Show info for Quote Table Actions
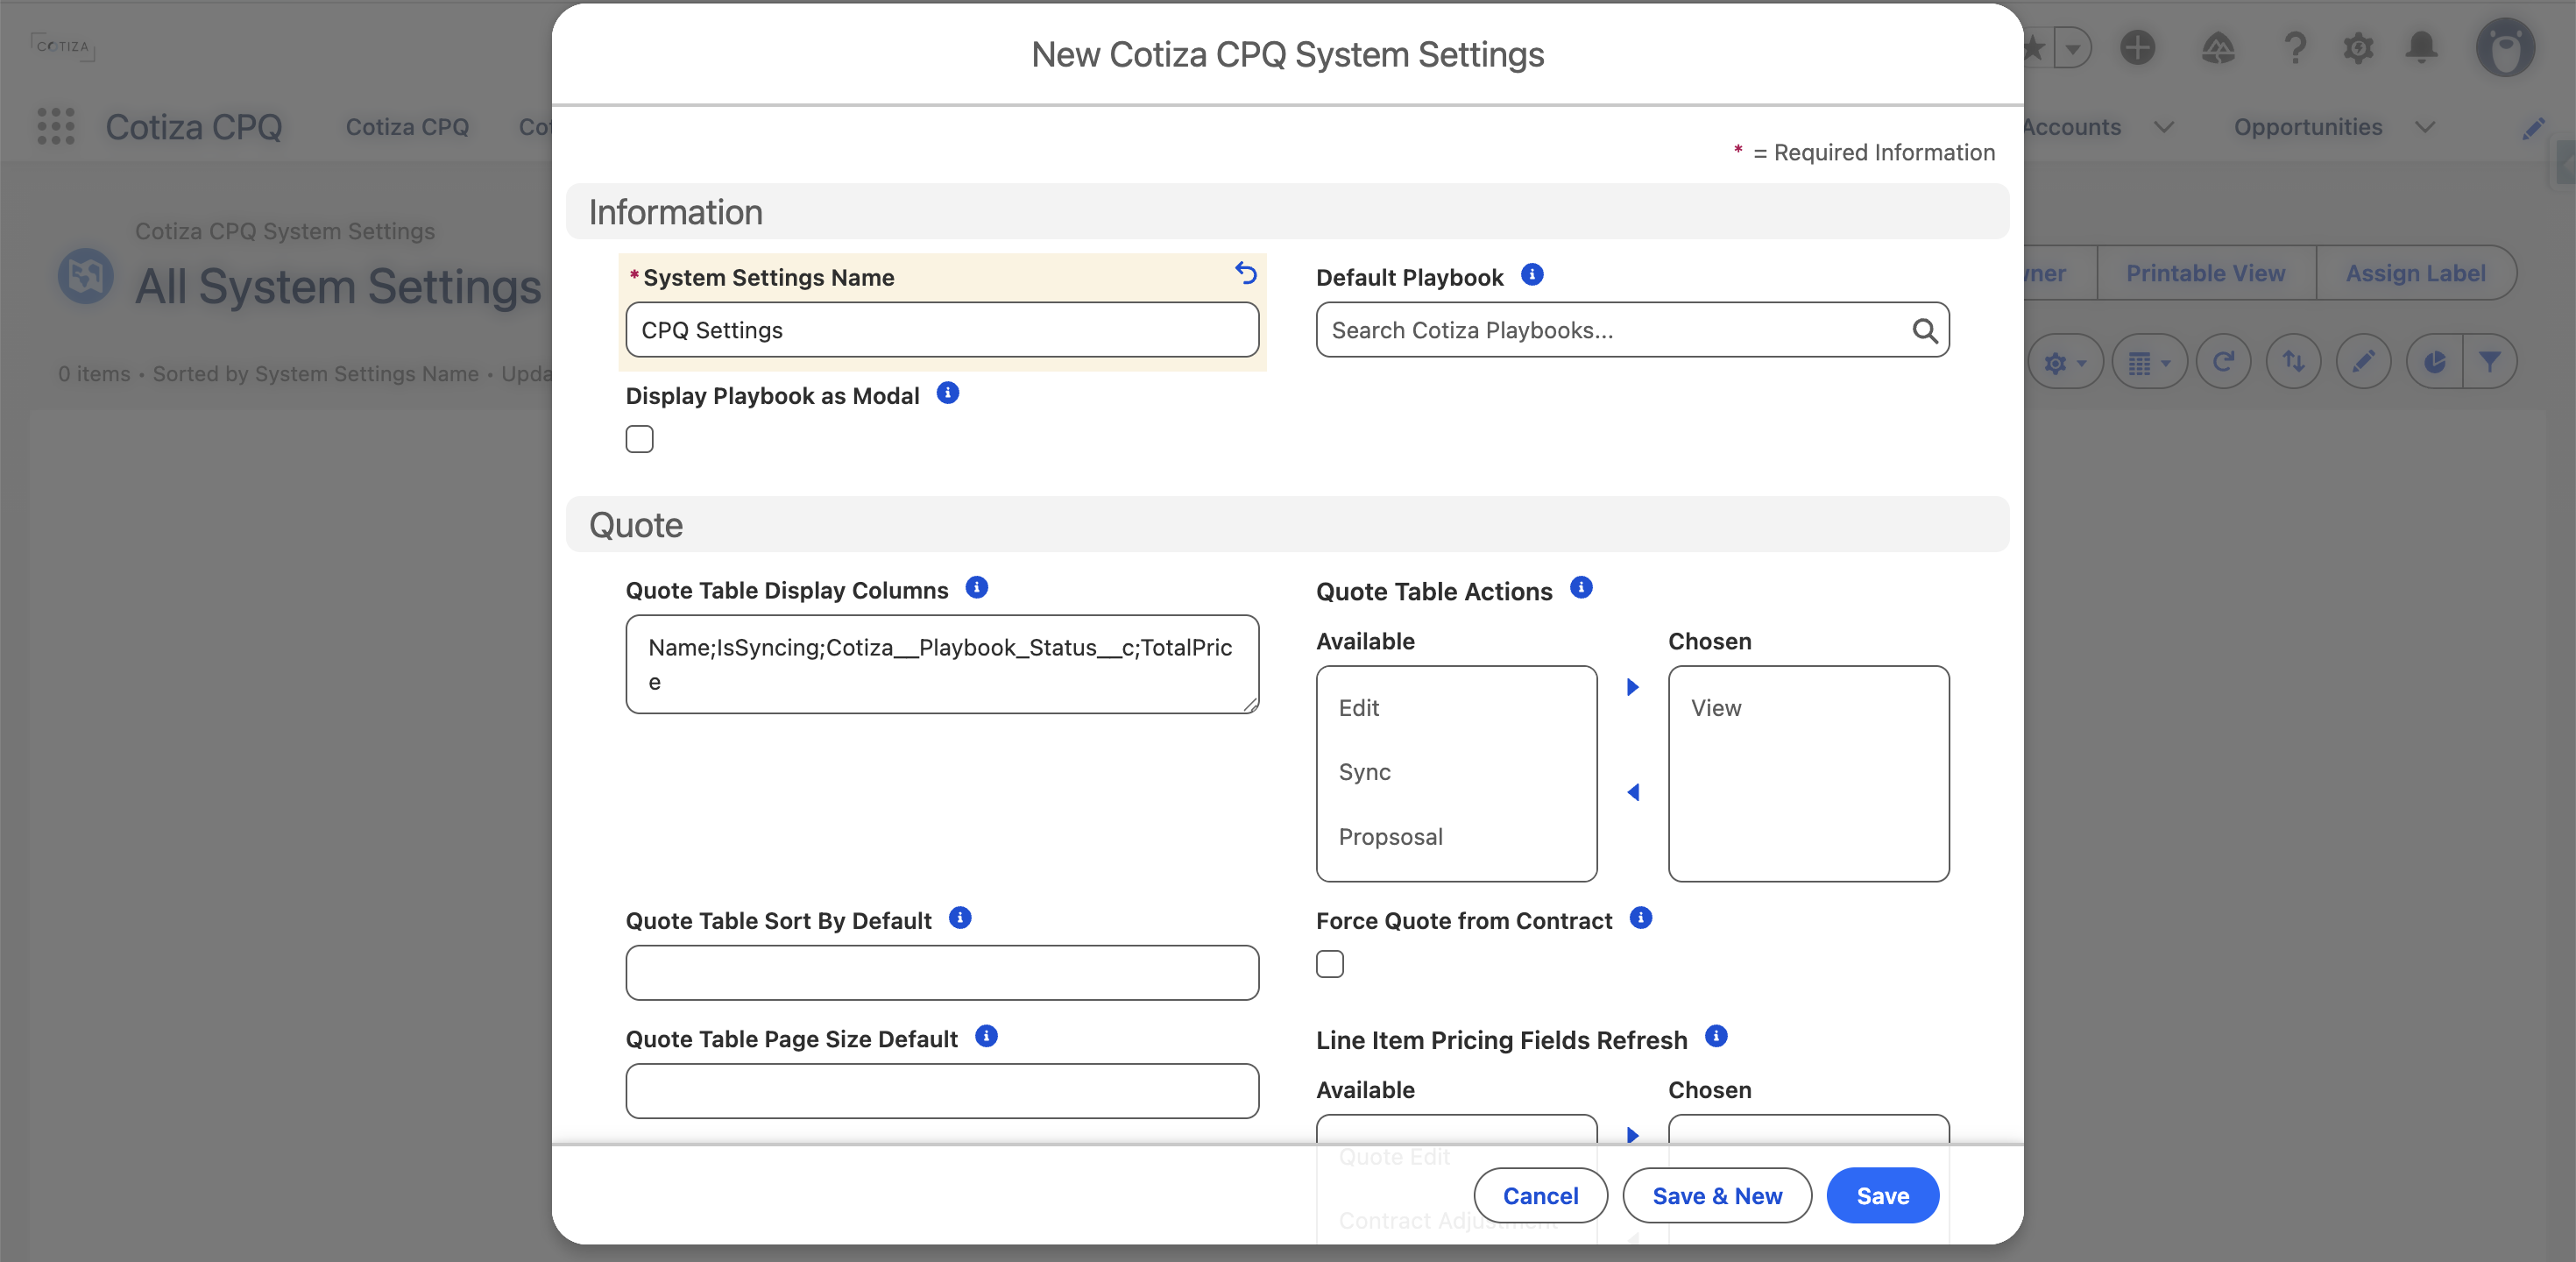Screen dimensions: 2576x1262 click(1581, 588)
